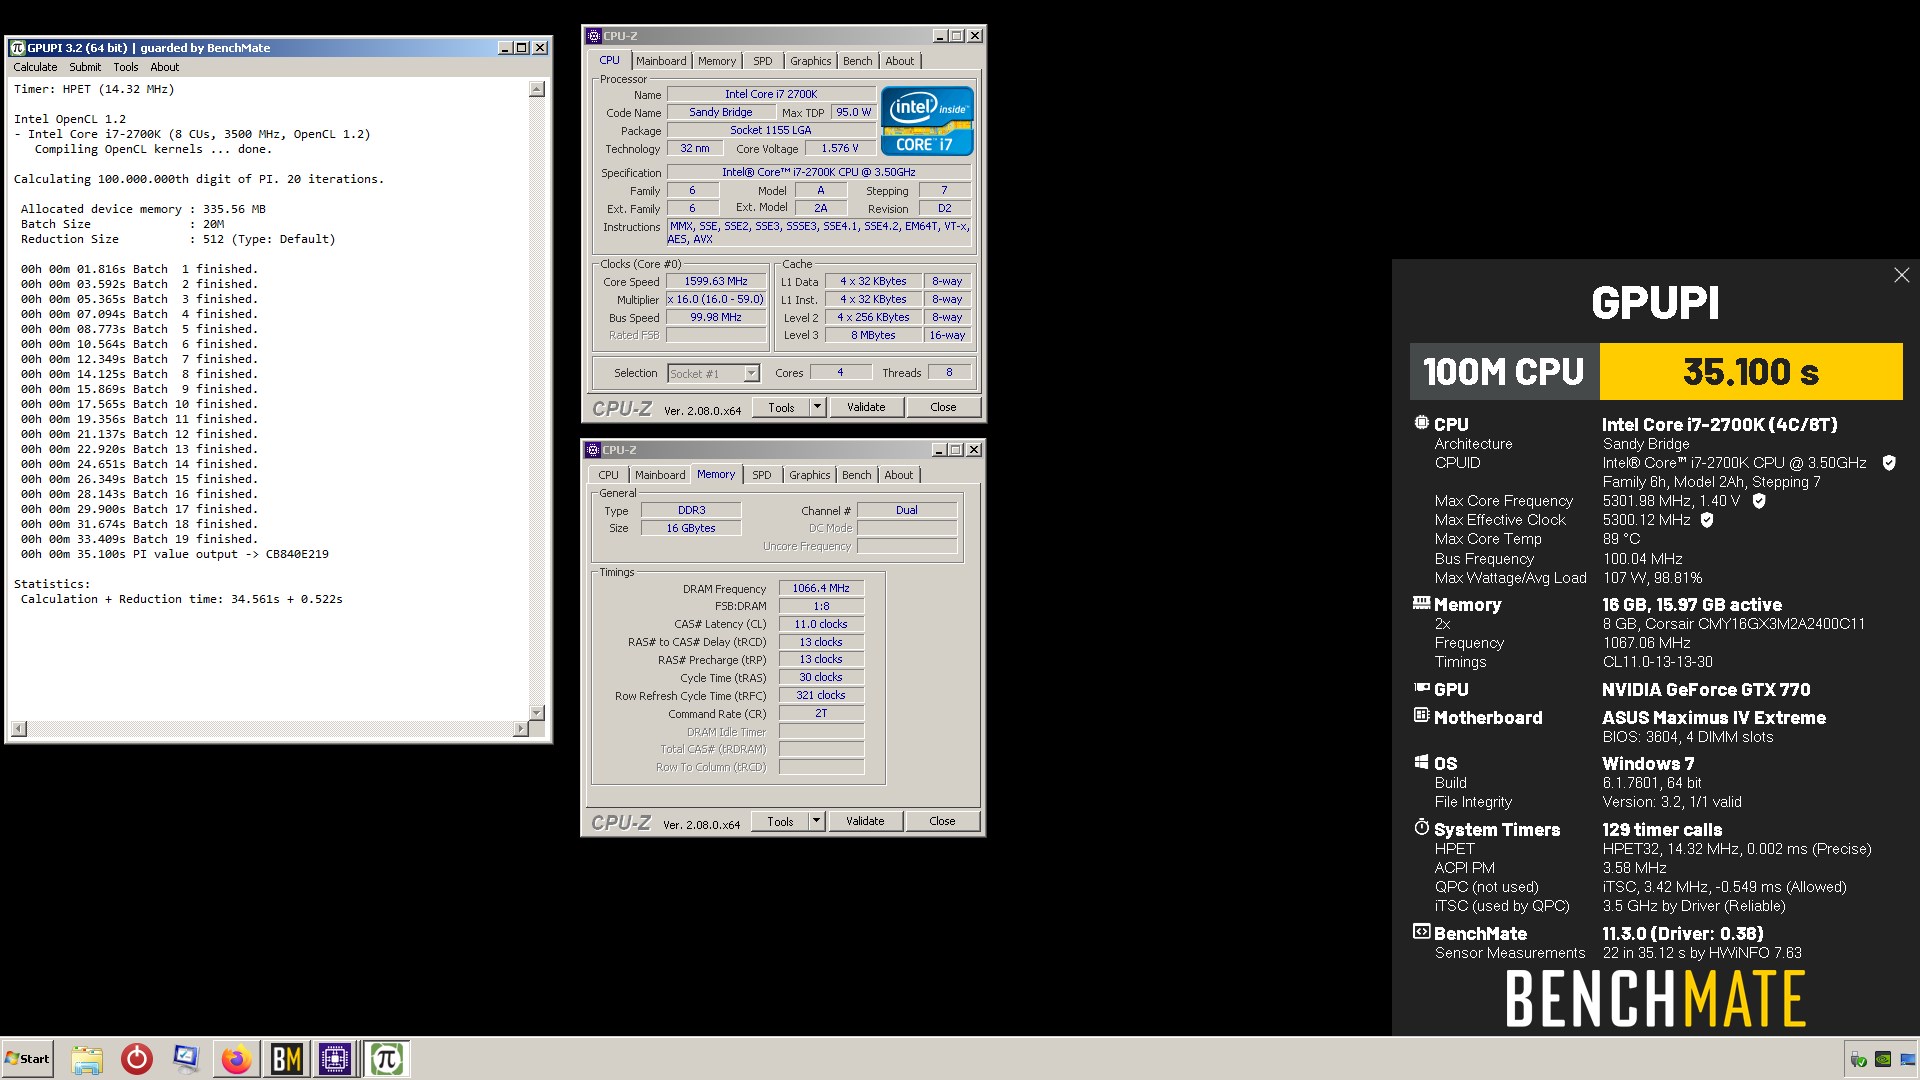Open Graphics tab in lower CPU-Z
Viewport: 1920px width, 1080px height.
click(x=809, y=475)
